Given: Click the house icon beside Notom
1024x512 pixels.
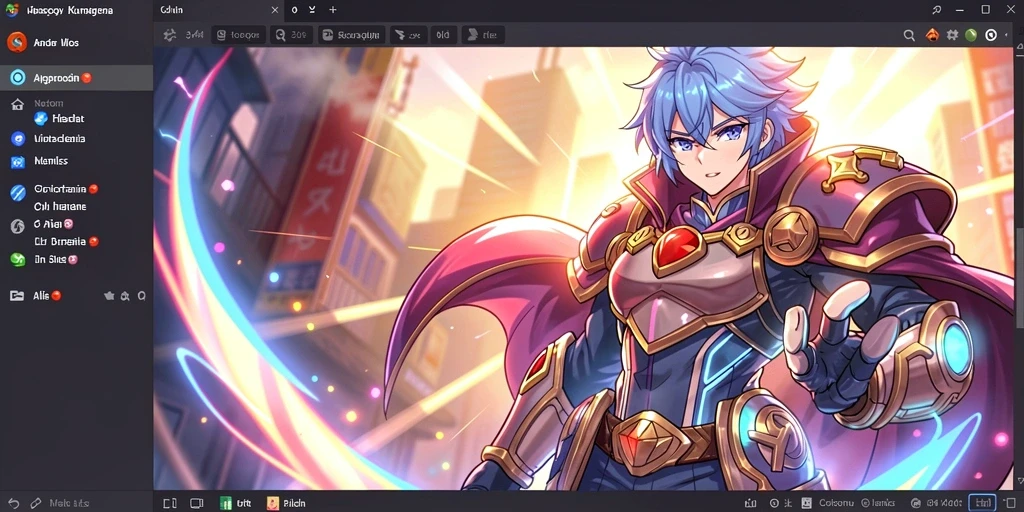Looking at the screenshot, I should pyautogui.click(x=18, y=104).
